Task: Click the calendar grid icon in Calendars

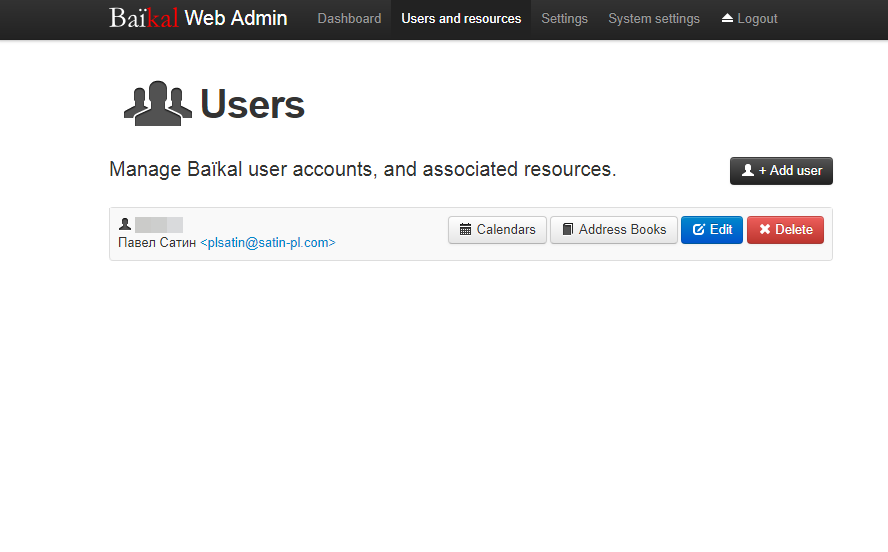Action: [x=465, y=230]
